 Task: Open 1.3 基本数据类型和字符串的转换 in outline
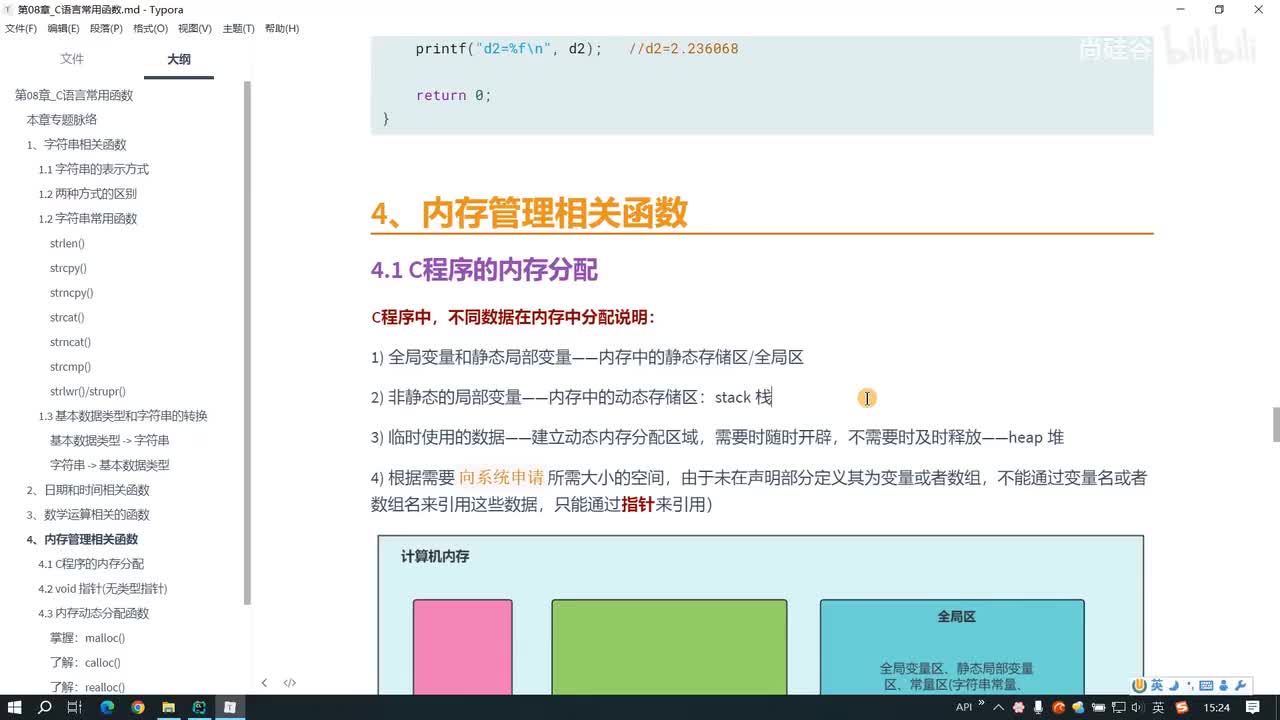coord(123,416)
